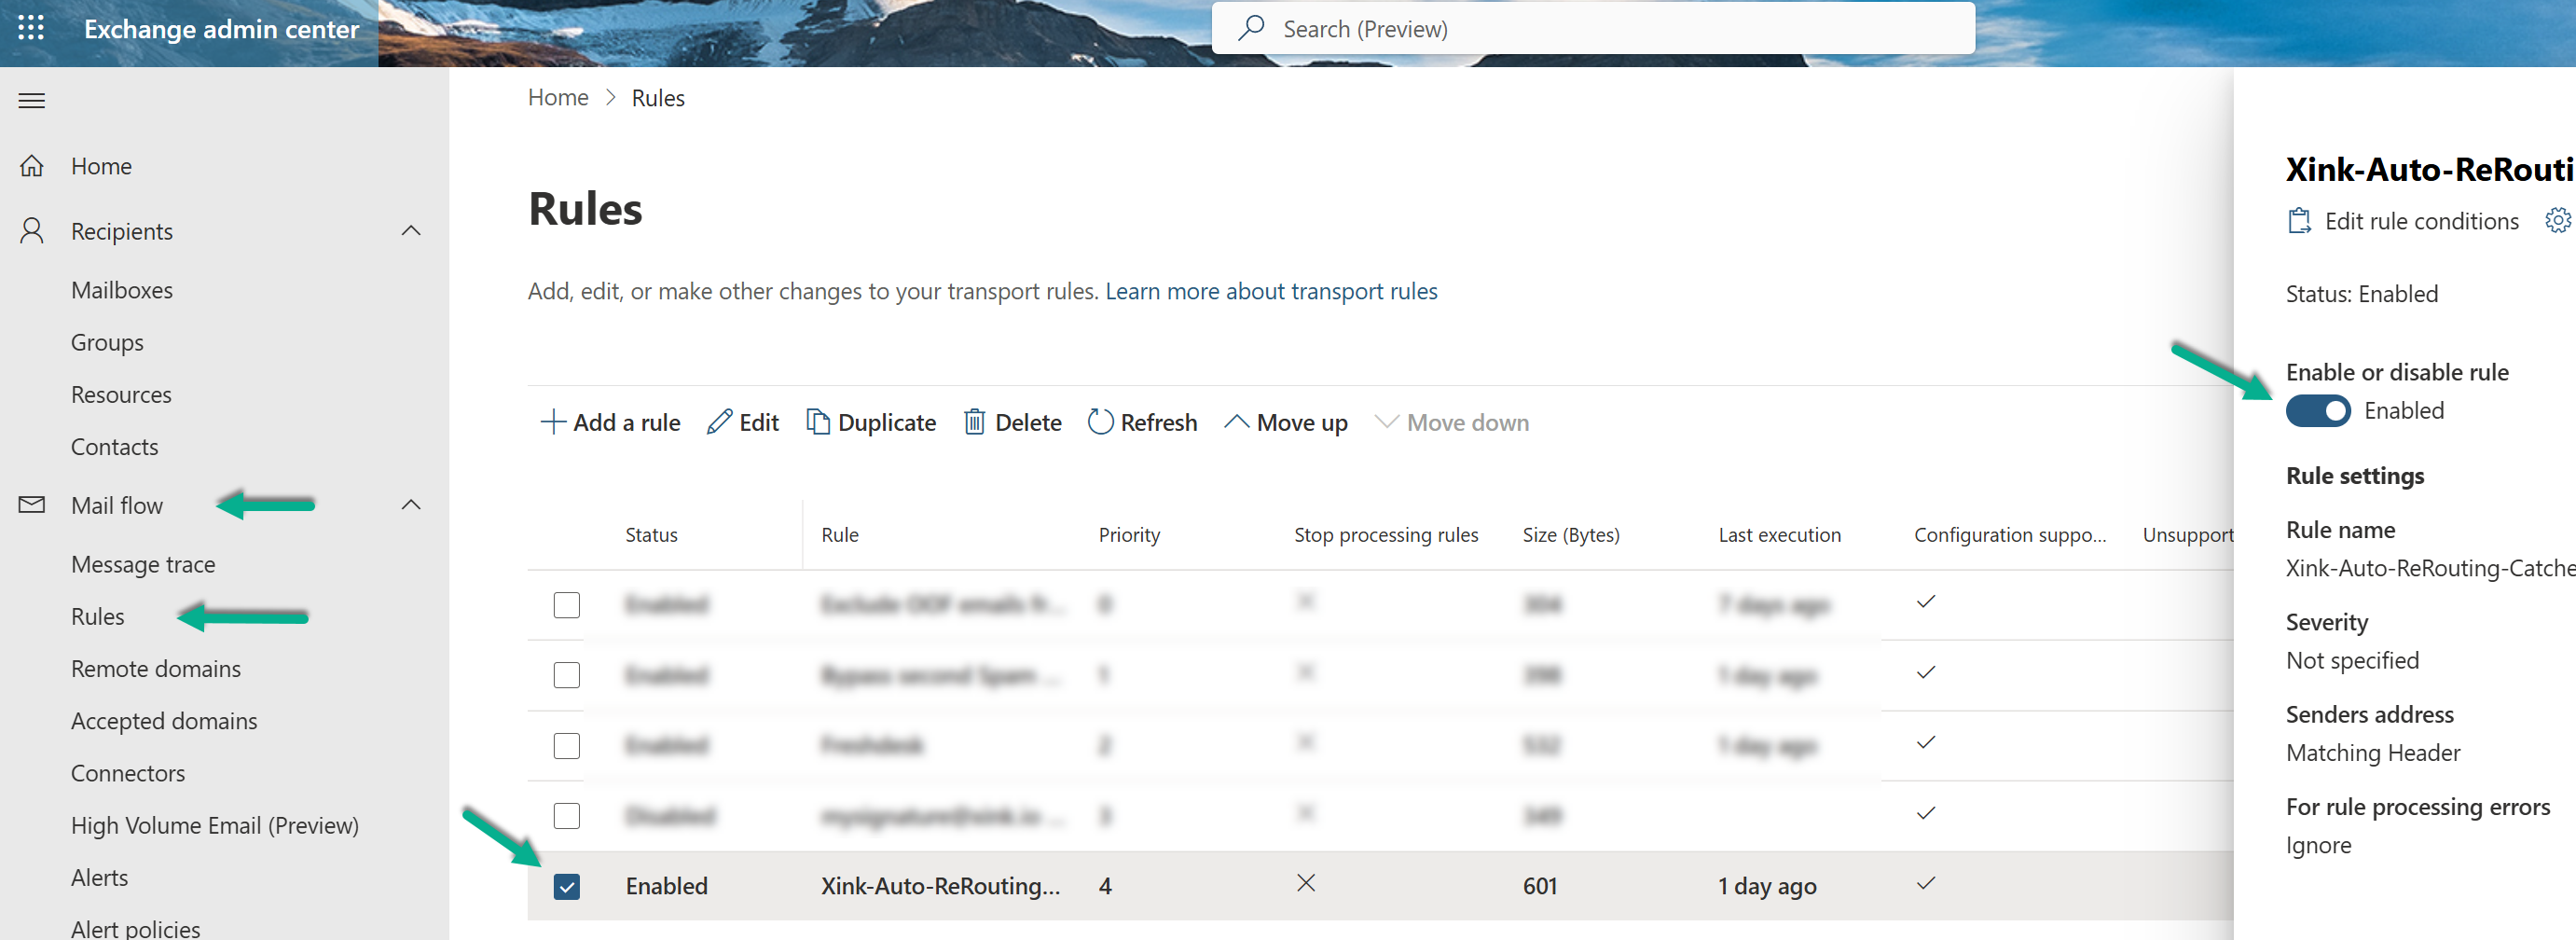Click the pencil Edit icon

719,422
